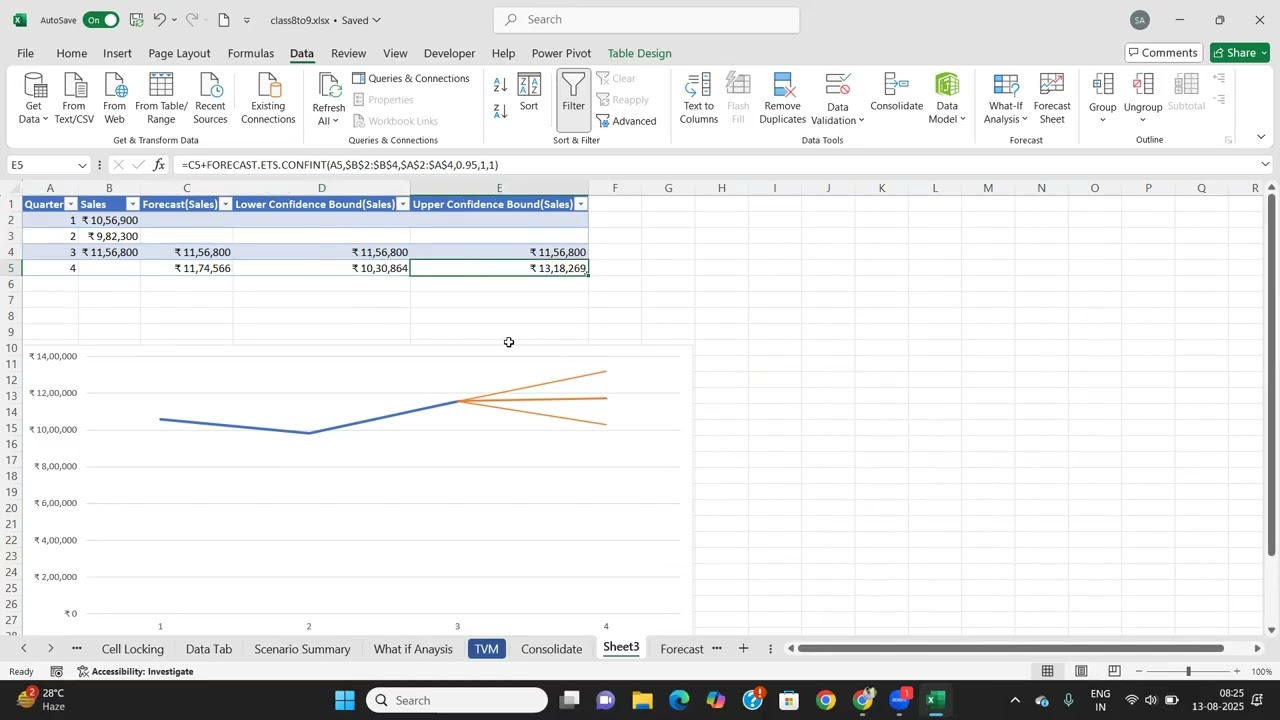The image size is (1280, 720).
Task: Zoom in with the plus button
Action: (1237, 671)
